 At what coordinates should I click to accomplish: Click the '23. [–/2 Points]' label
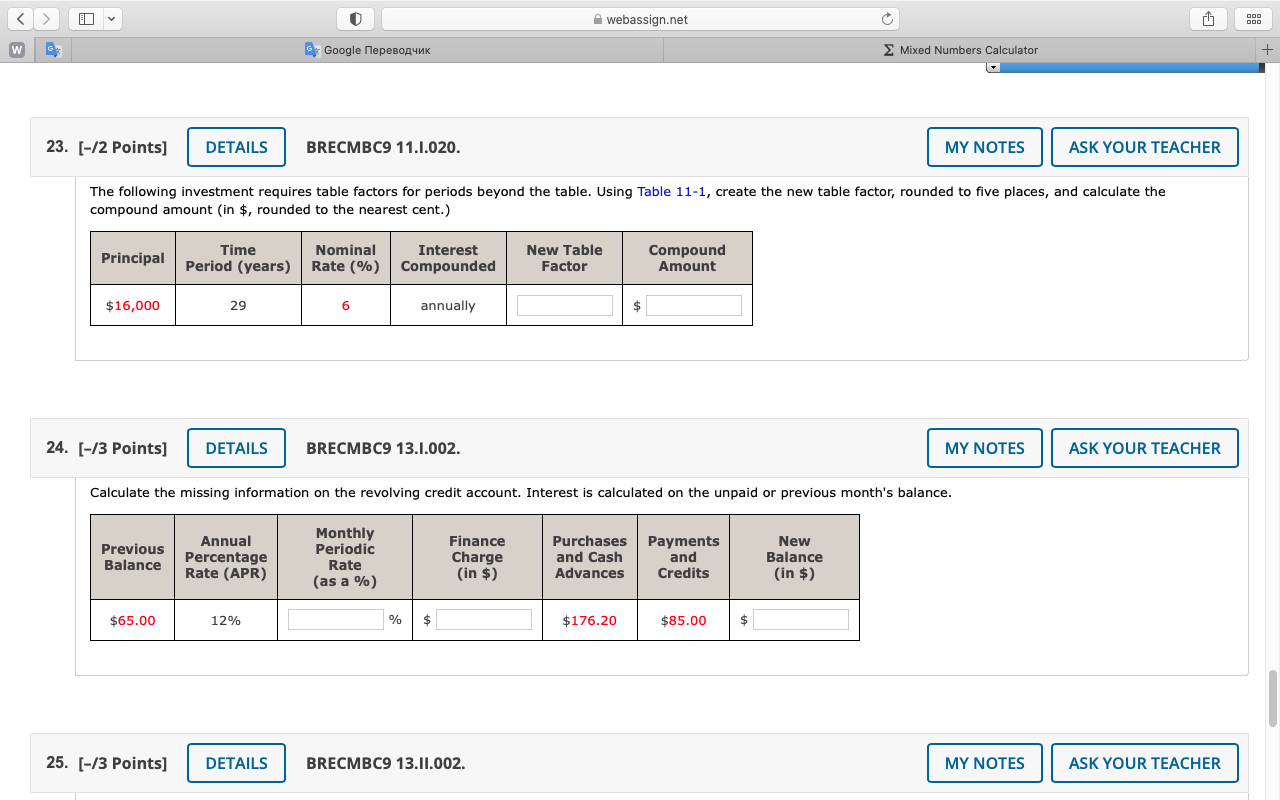tap(107, 147)
